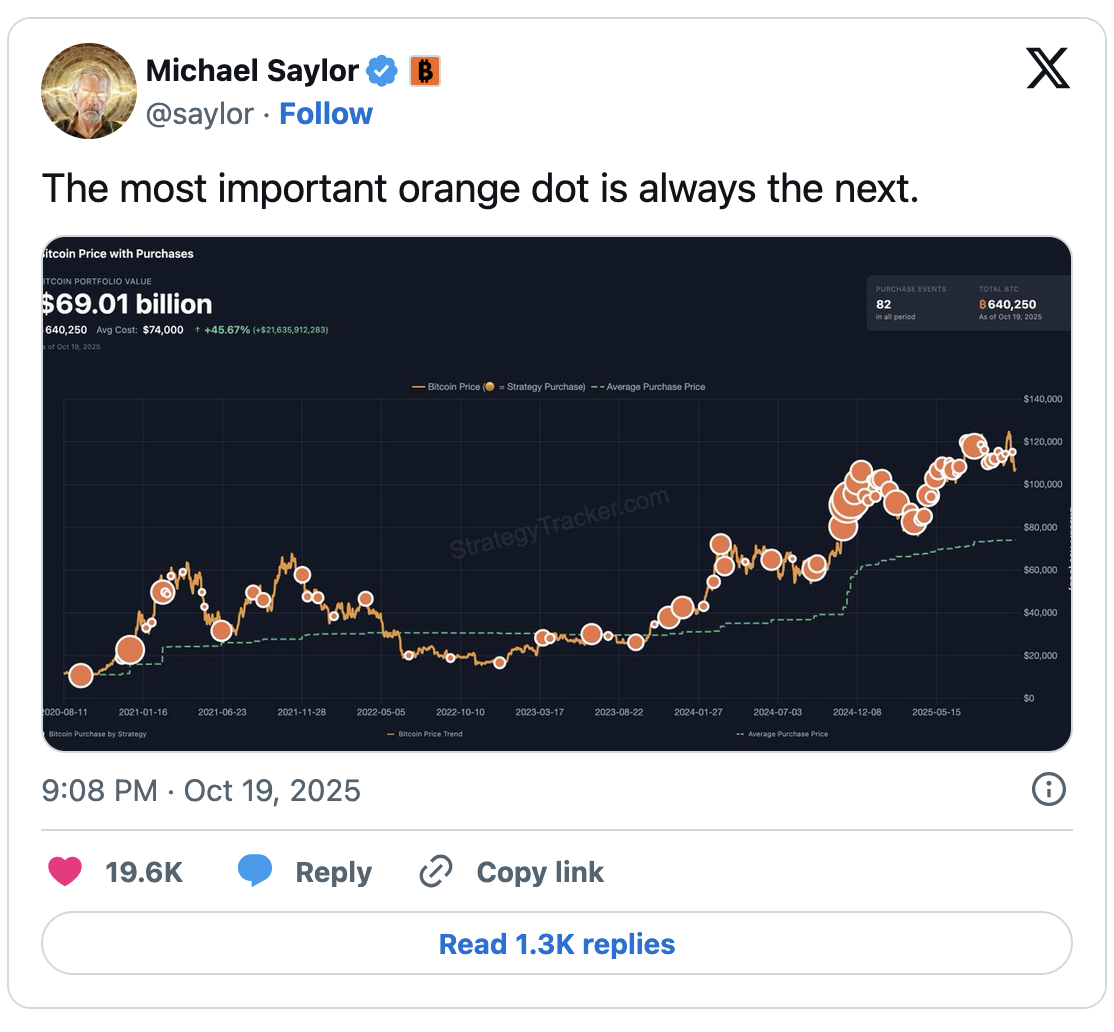1114x1032 pixels.
Task: Open the @saylor handle link
Action: [200, 114]
